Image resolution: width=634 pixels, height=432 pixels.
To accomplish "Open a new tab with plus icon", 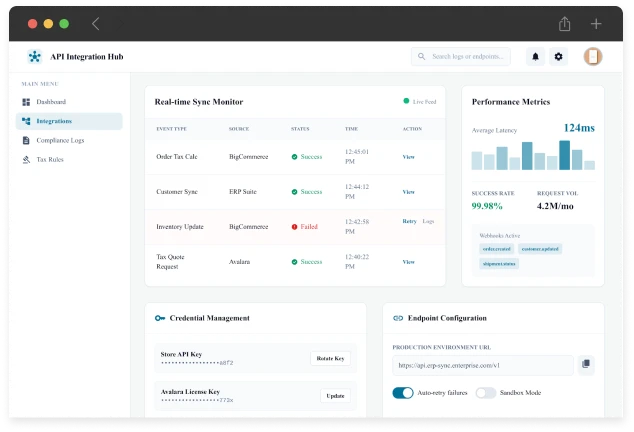I will point(596,24).
